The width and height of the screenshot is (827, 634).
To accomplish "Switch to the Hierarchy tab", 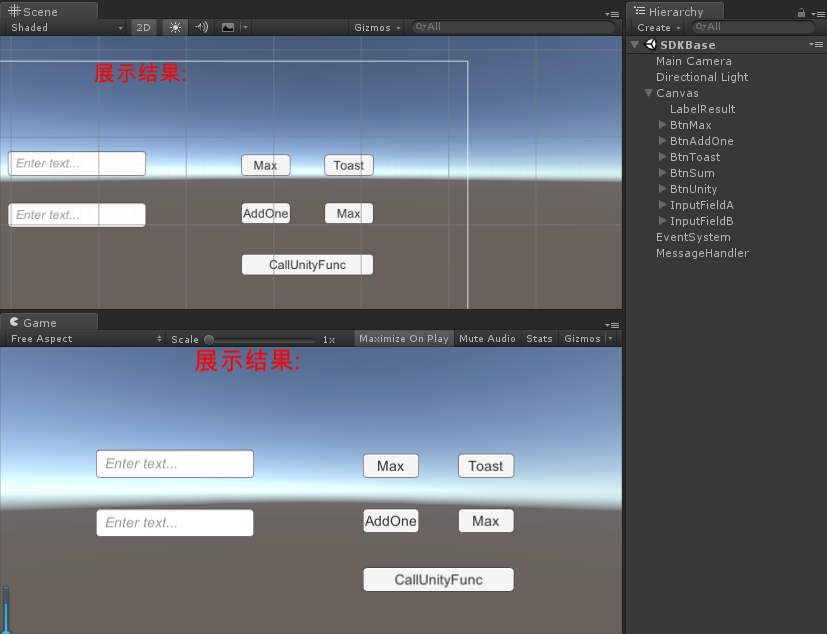I will pos(675,12).
